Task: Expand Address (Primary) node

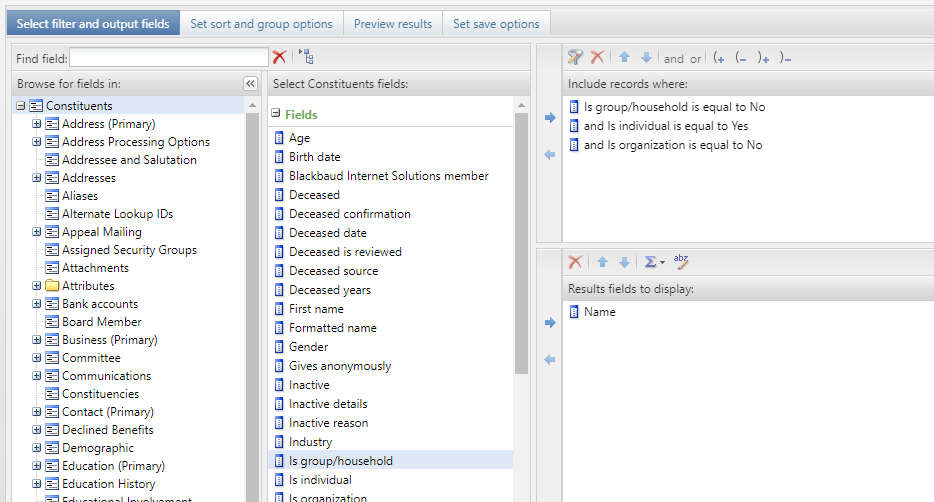Action: pyautogui.click(x=37, y=124)
